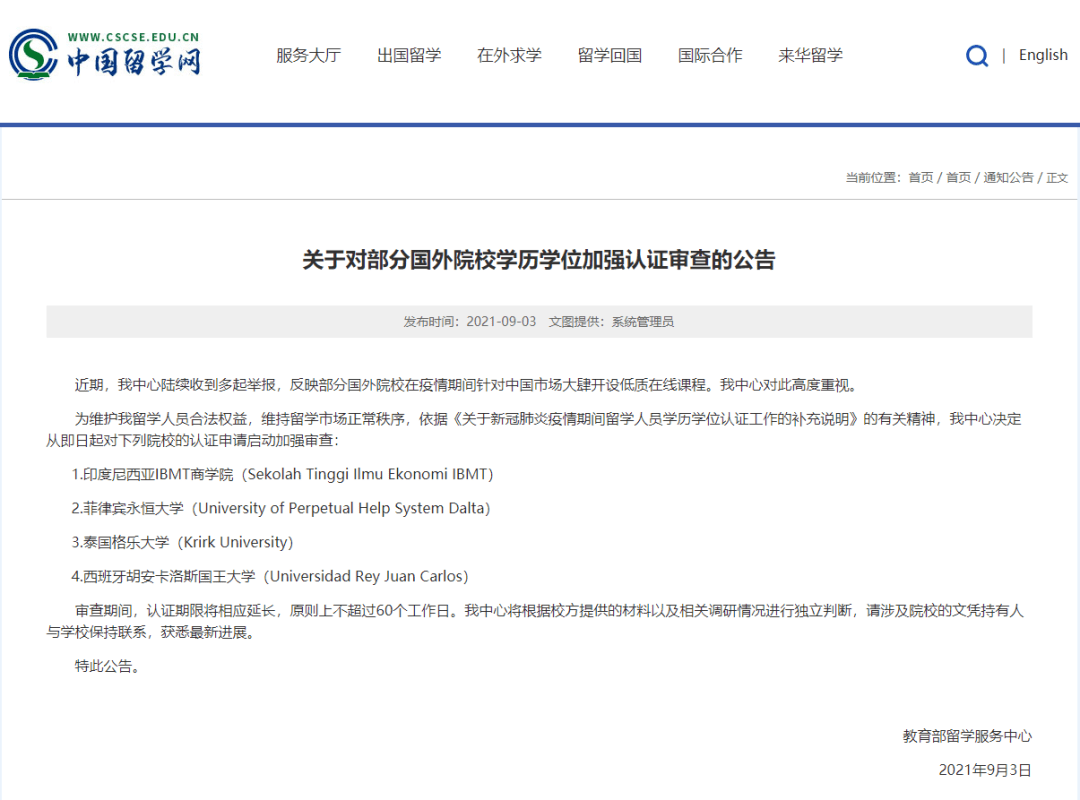Click the University of Perpetual Help System Dalta entry
The height and width of the screenshot is (800, 1080).
coord(281,509)
